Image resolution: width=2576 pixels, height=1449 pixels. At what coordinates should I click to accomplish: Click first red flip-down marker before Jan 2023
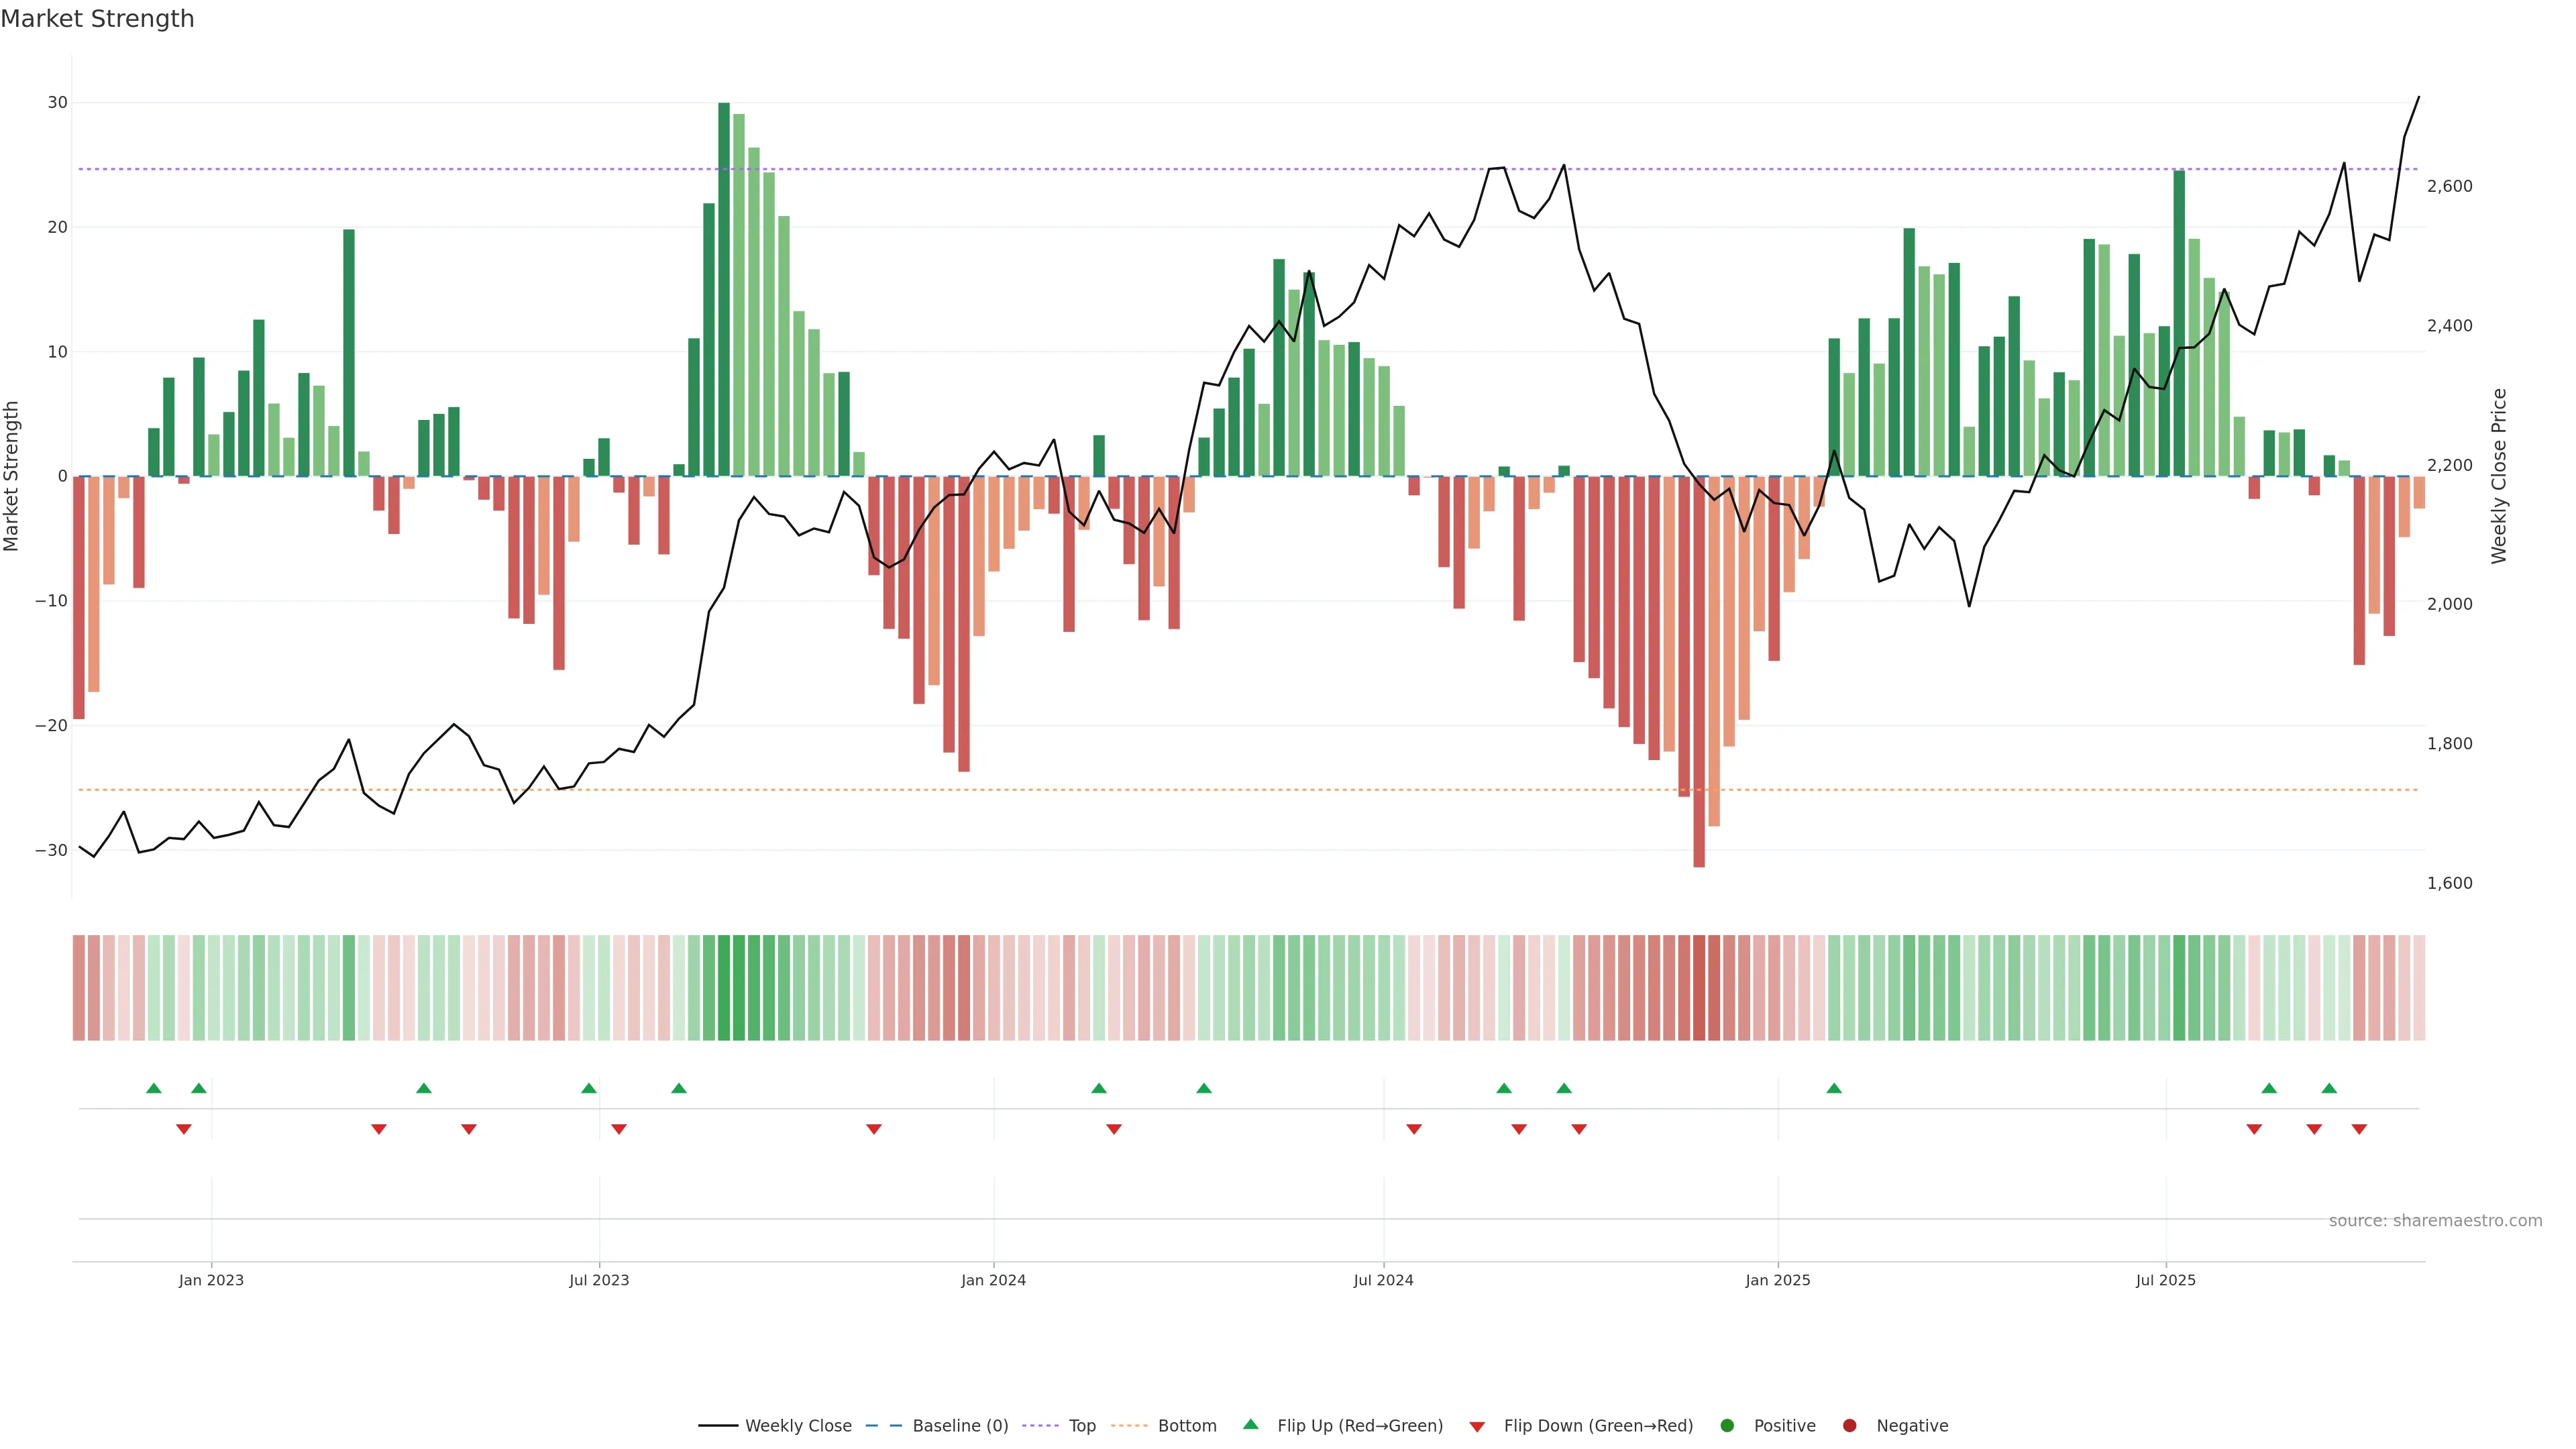184,1129
